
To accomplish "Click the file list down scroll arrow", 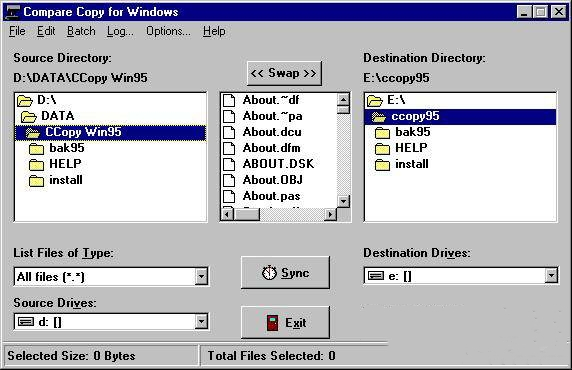I will coord(343,201).
